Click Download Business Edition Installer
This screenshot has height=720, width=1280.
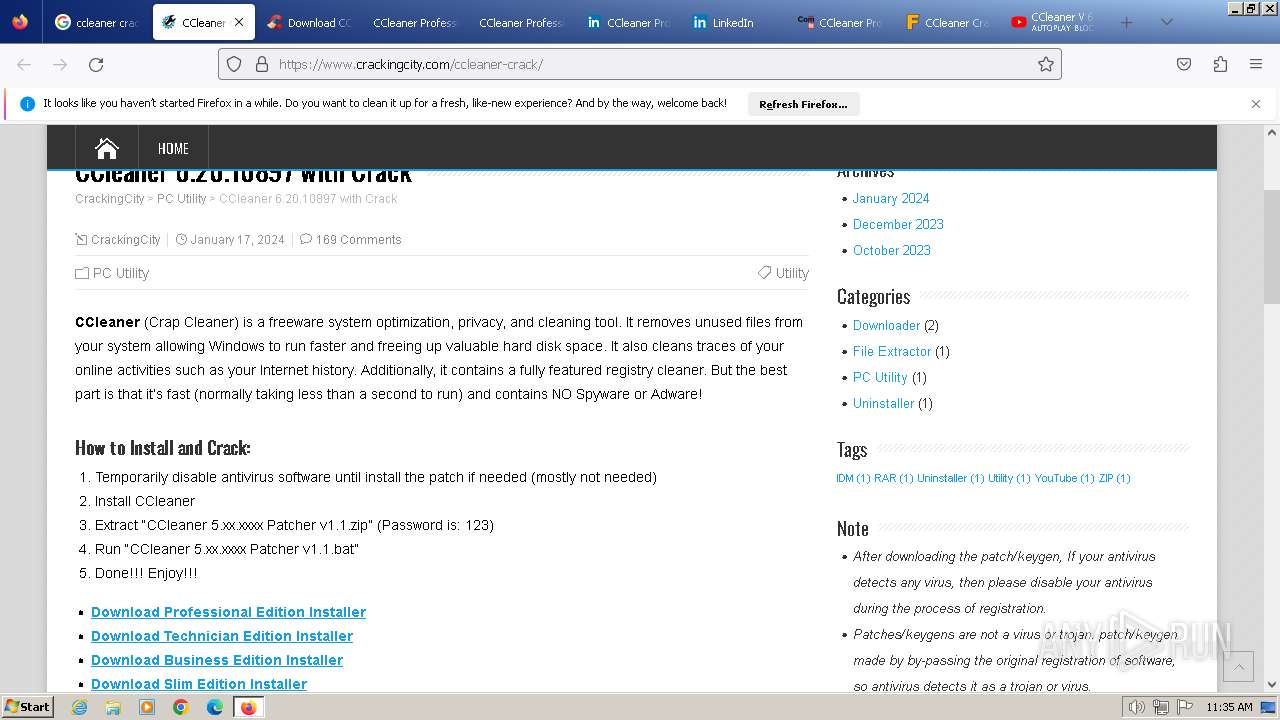[x=217, y=660]
